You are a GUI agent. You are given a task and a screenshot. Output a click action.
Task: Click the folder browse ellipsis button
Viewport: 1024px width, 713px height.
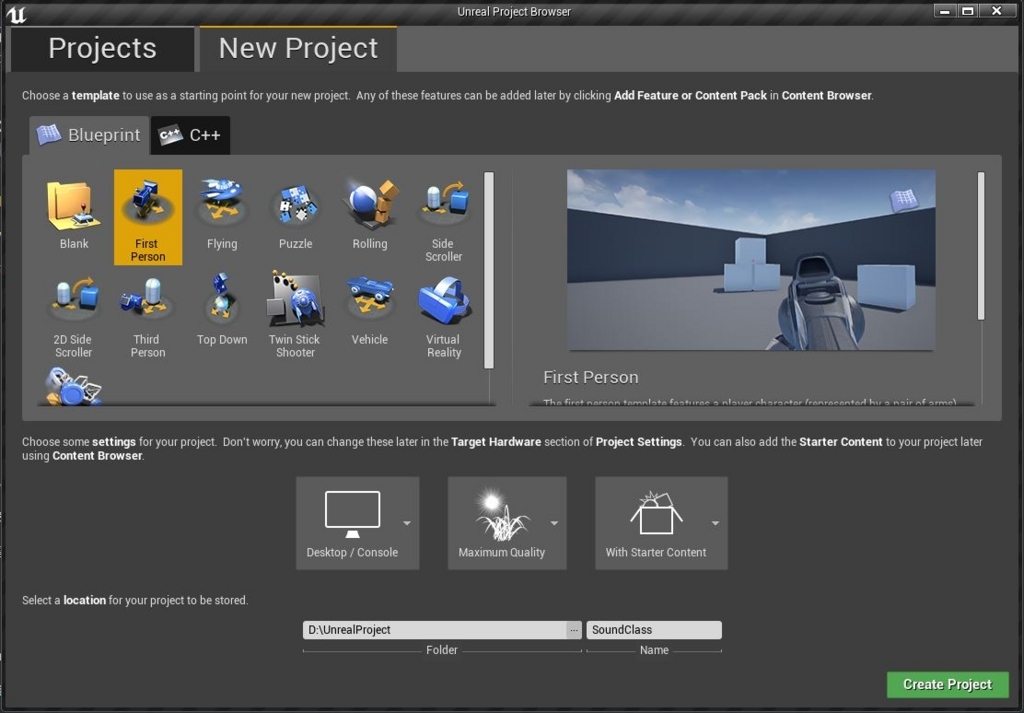573,630
